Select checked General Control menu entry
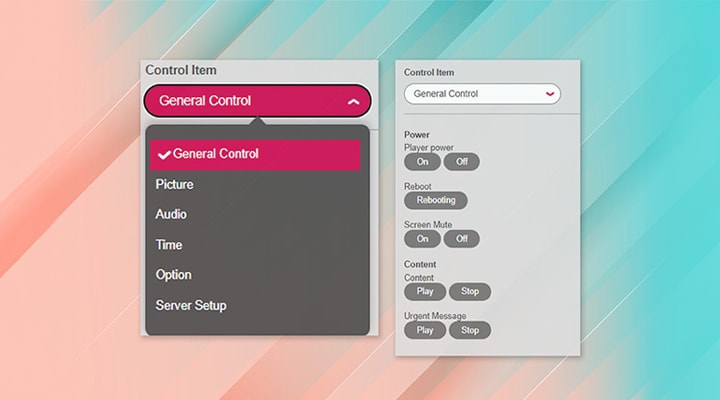The width and height of the screenshot is (720, 400). pos(255,155)
